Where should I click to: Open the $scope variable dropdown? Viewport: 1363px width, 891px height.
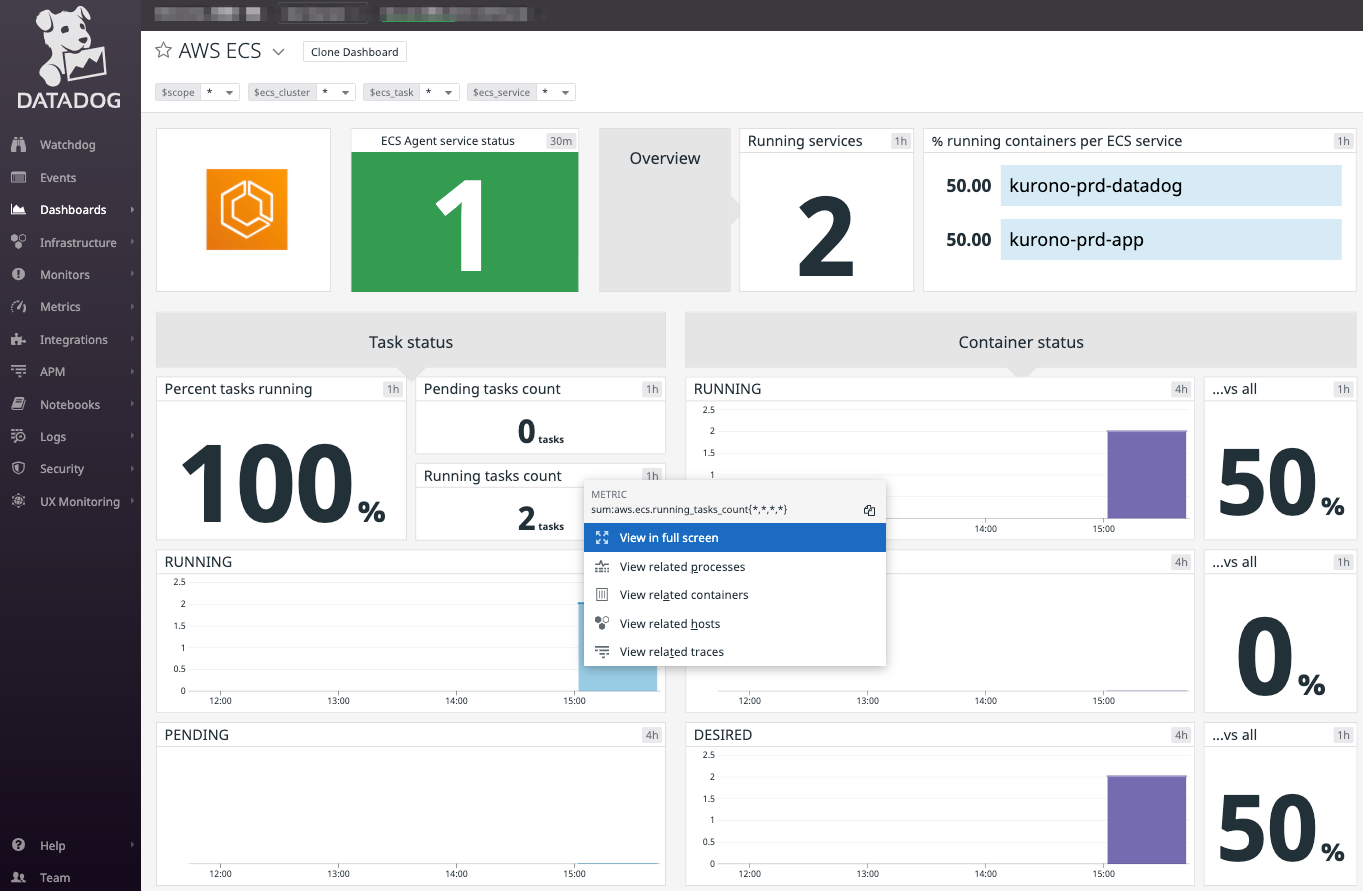(220, 92)
